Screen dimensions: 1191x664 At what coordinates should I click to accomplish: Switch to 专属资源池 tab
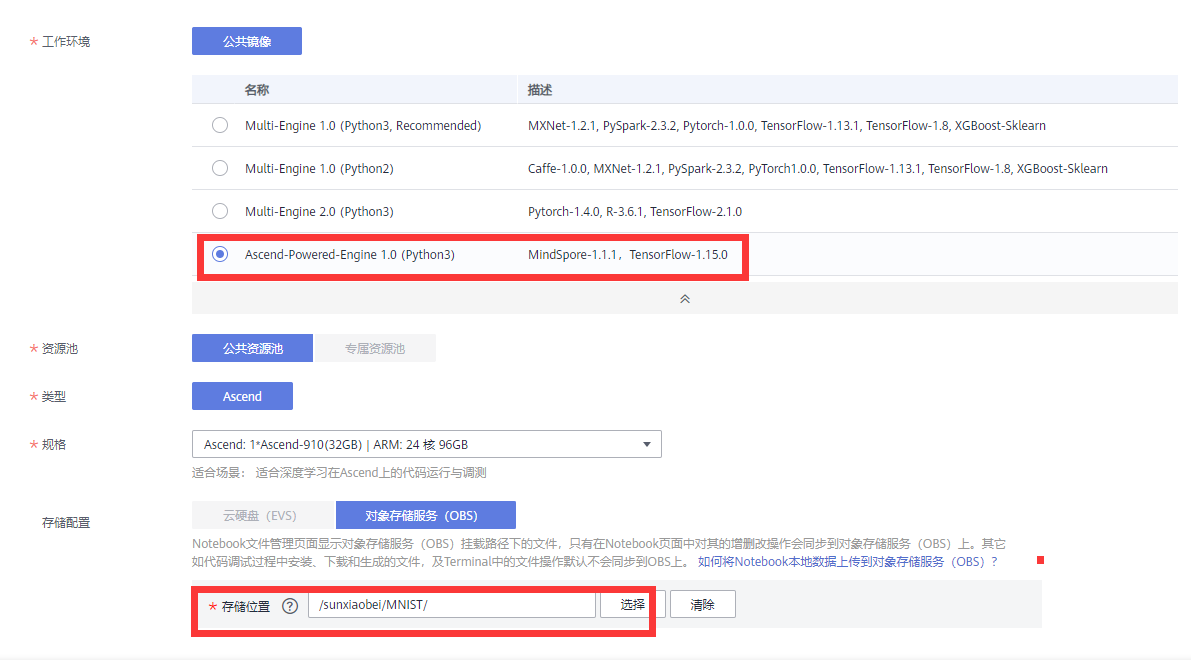(374, 348)
